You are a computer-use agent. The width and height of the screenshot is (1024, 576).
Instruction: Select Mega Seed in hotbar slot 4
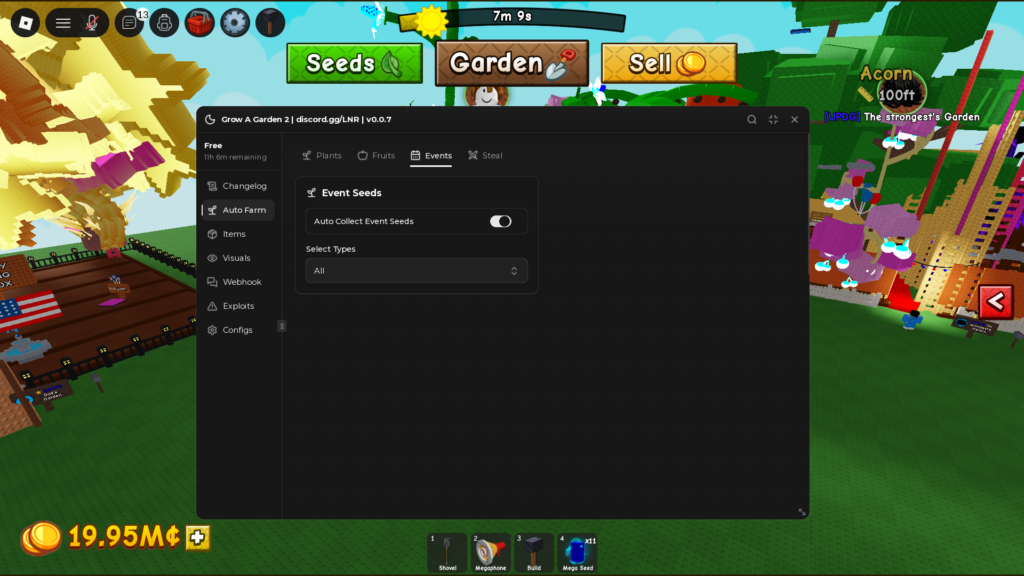(x=577, y=552)
